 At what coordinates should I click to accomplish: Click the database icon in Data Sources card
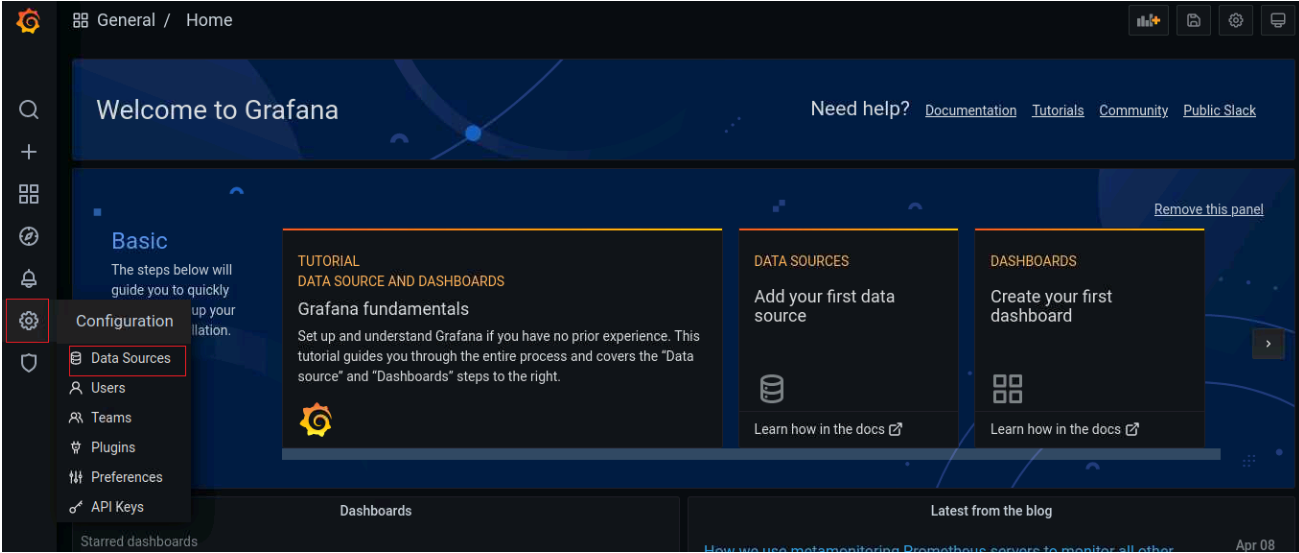pos(772,389)
